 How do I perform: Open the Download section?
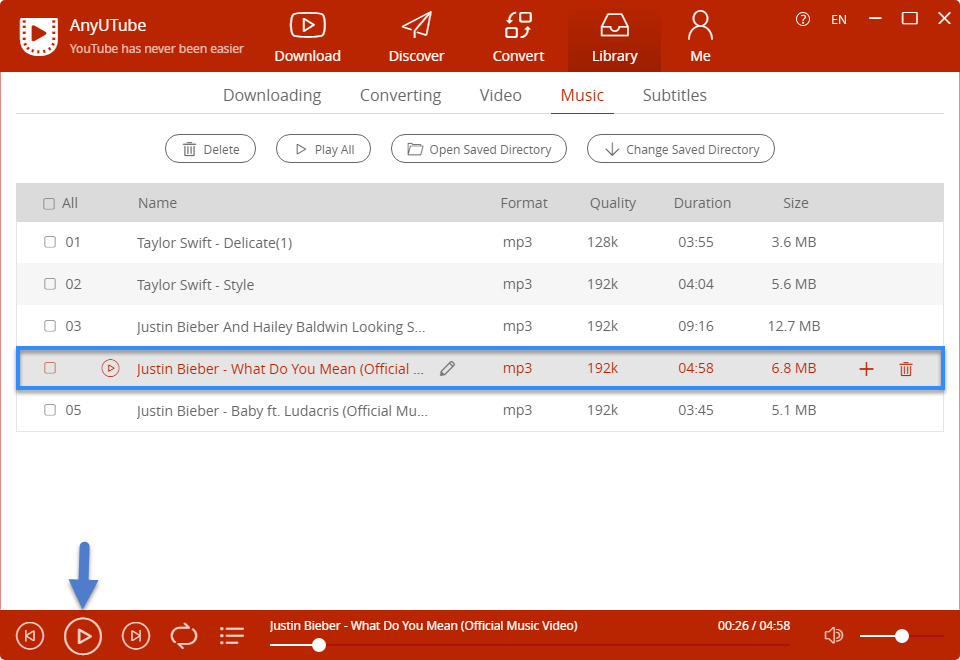click(307, 37)
